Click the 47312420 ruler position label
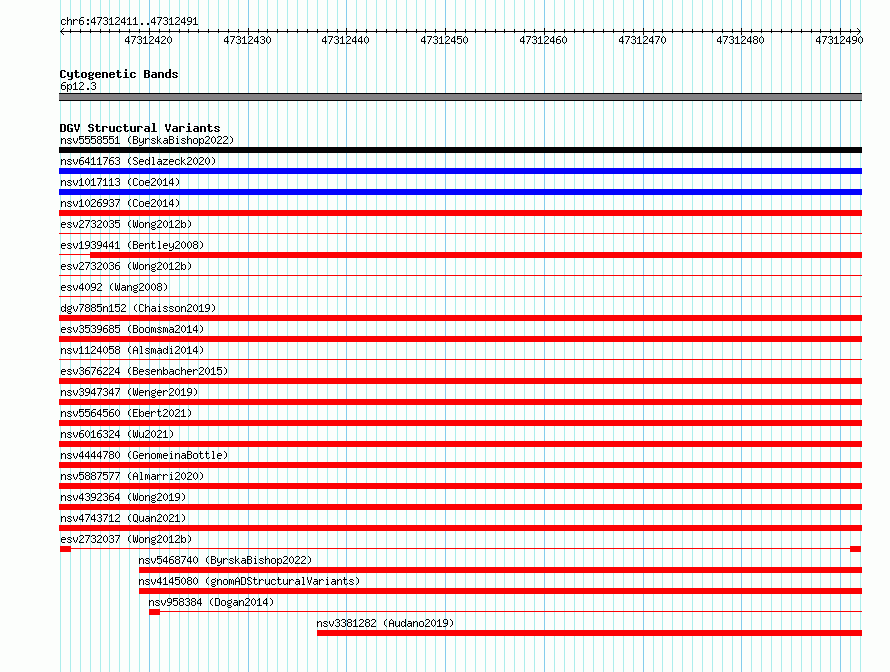Image resolution: width=890 pixels, height=672 pixels. coord(148,40)
